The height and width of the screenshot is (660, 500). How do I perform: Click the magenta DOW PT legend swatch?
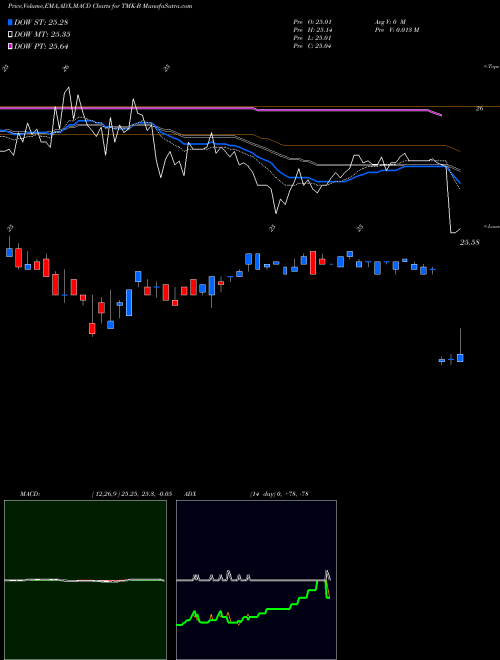(10, 46)
